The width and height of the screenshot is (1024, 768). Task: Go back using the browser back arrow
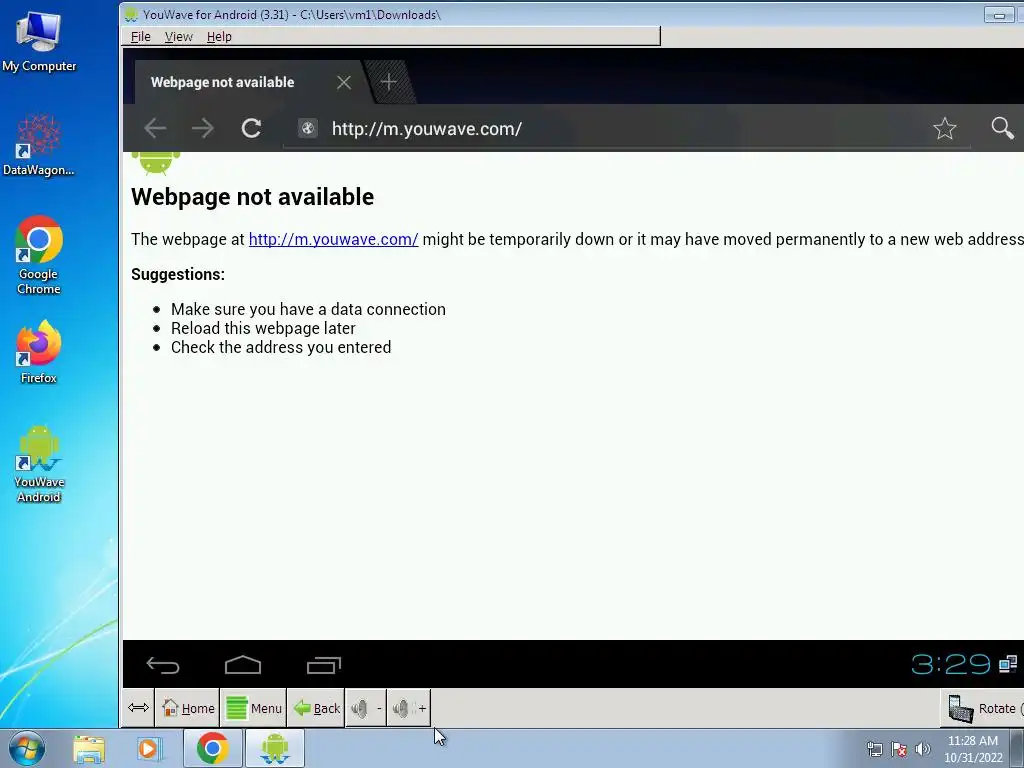click(155, 128)
